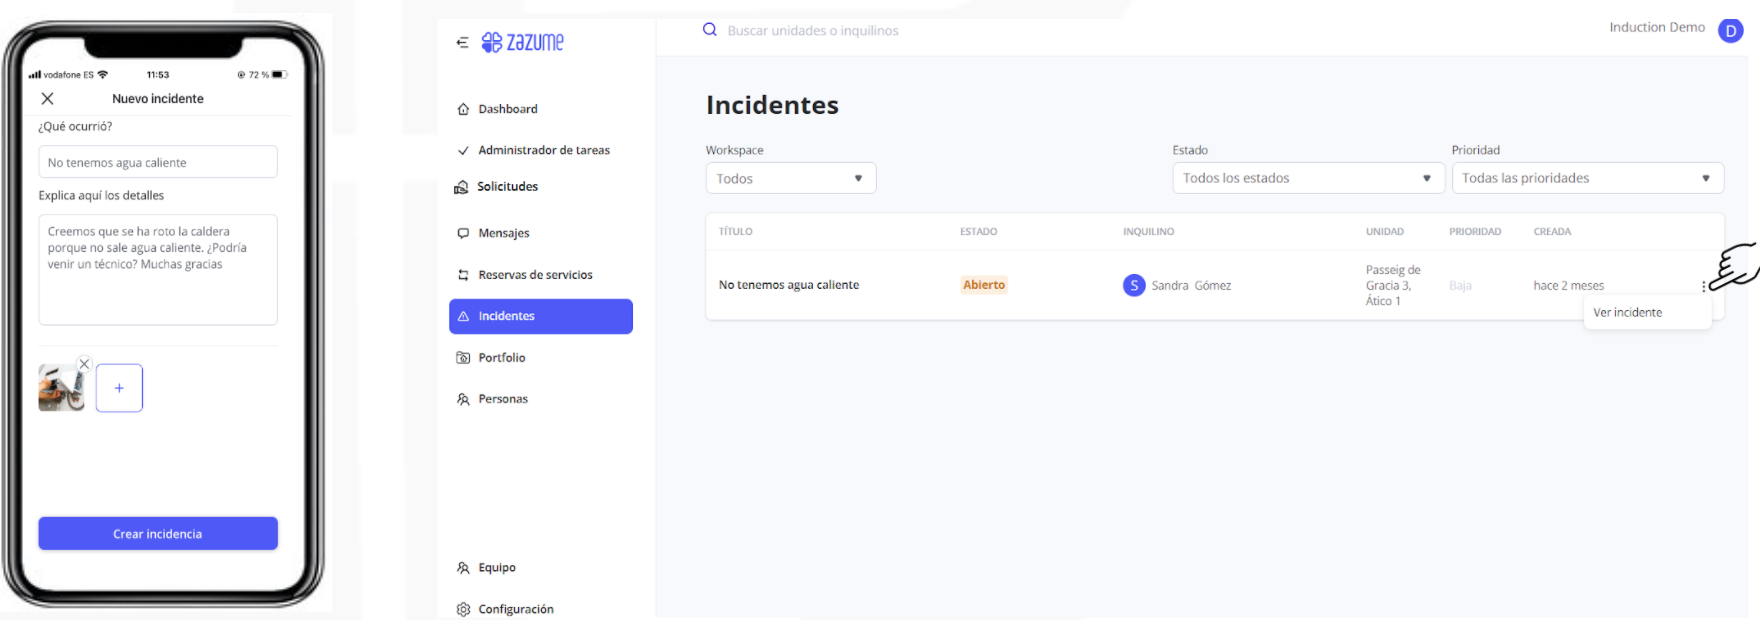Open the Estado filter dropdown
This screenshot has width=1760, height=620.
point(1307,178)
